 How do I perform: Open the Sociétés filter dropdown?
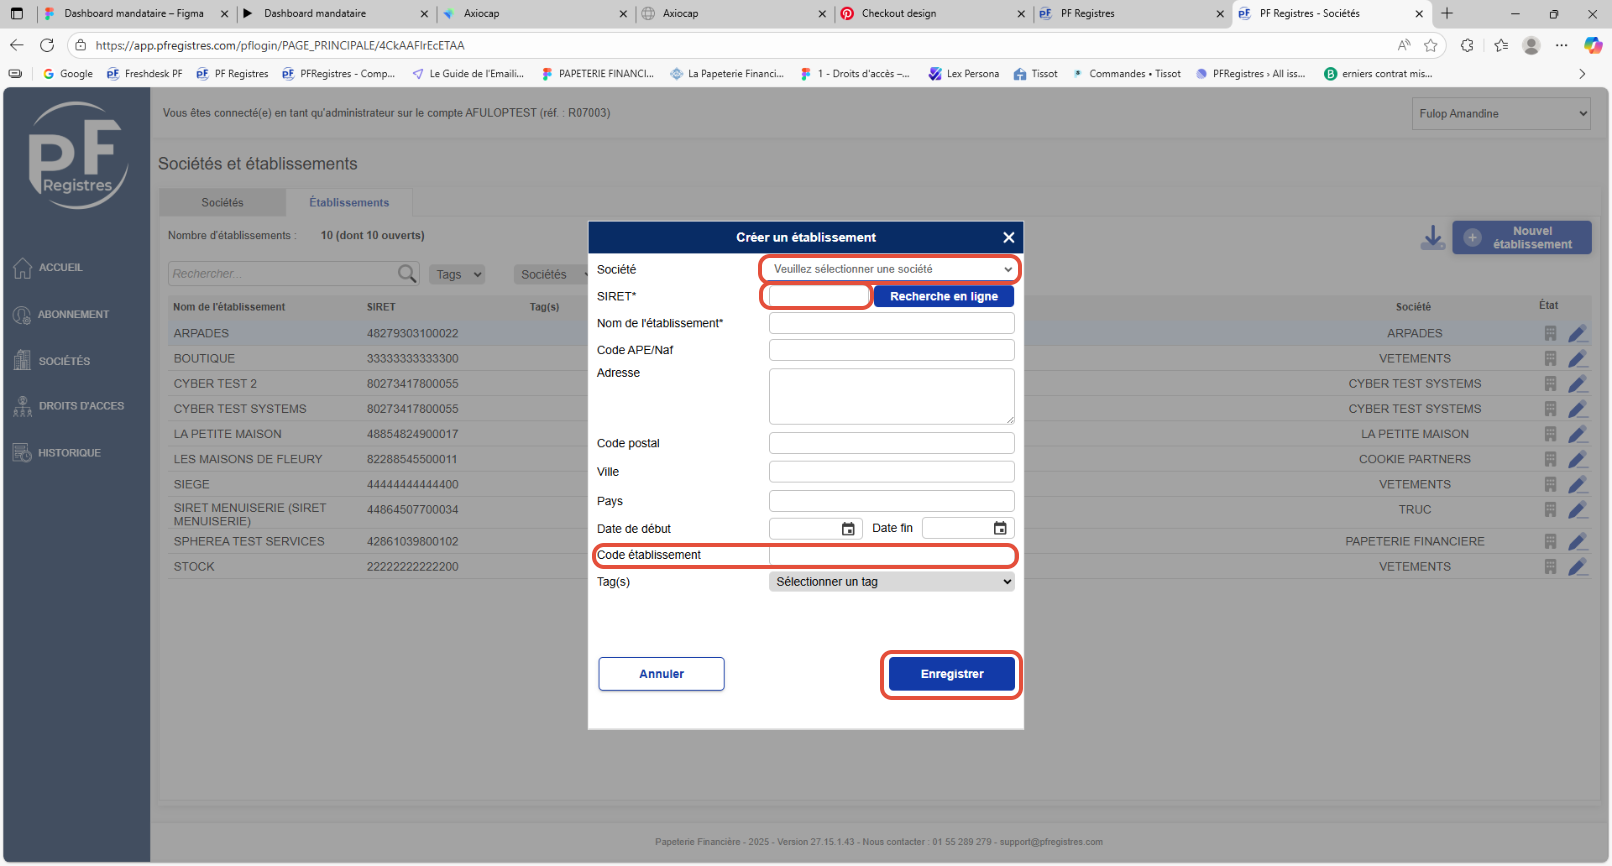[x=552, y=274]
